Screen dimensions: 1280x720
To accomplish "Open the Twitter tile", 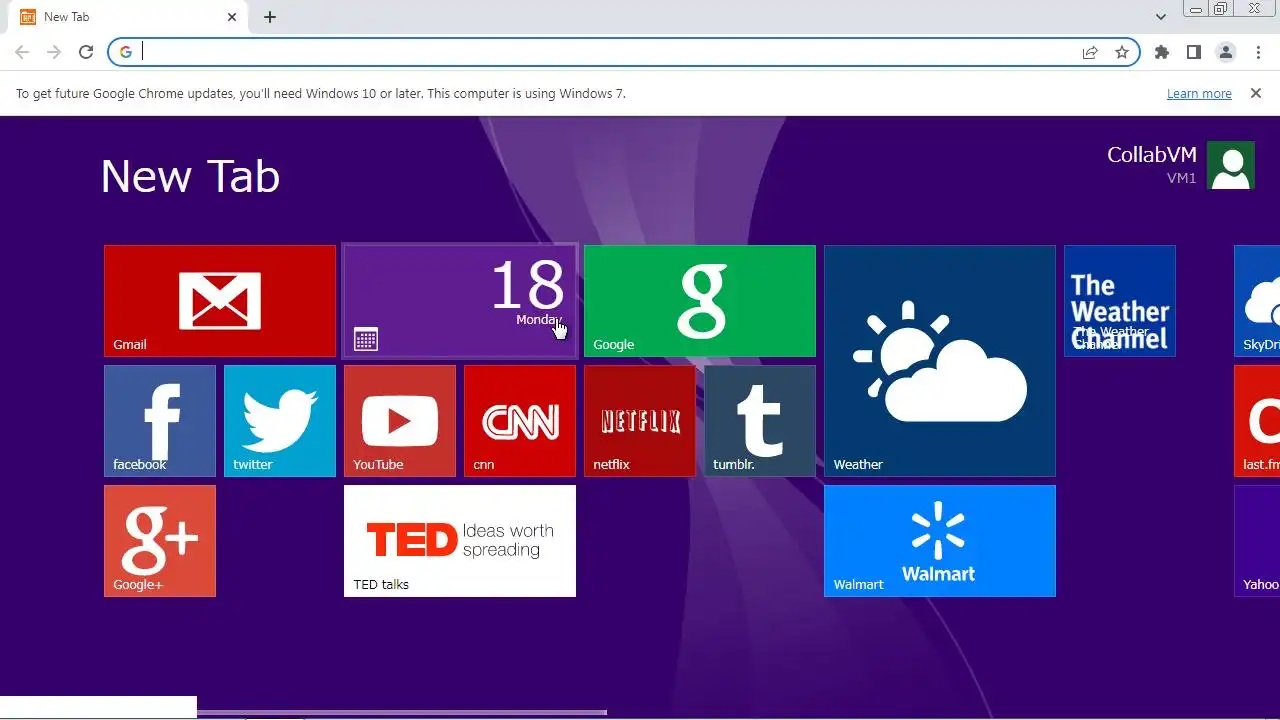I will [x=280, y=421].
